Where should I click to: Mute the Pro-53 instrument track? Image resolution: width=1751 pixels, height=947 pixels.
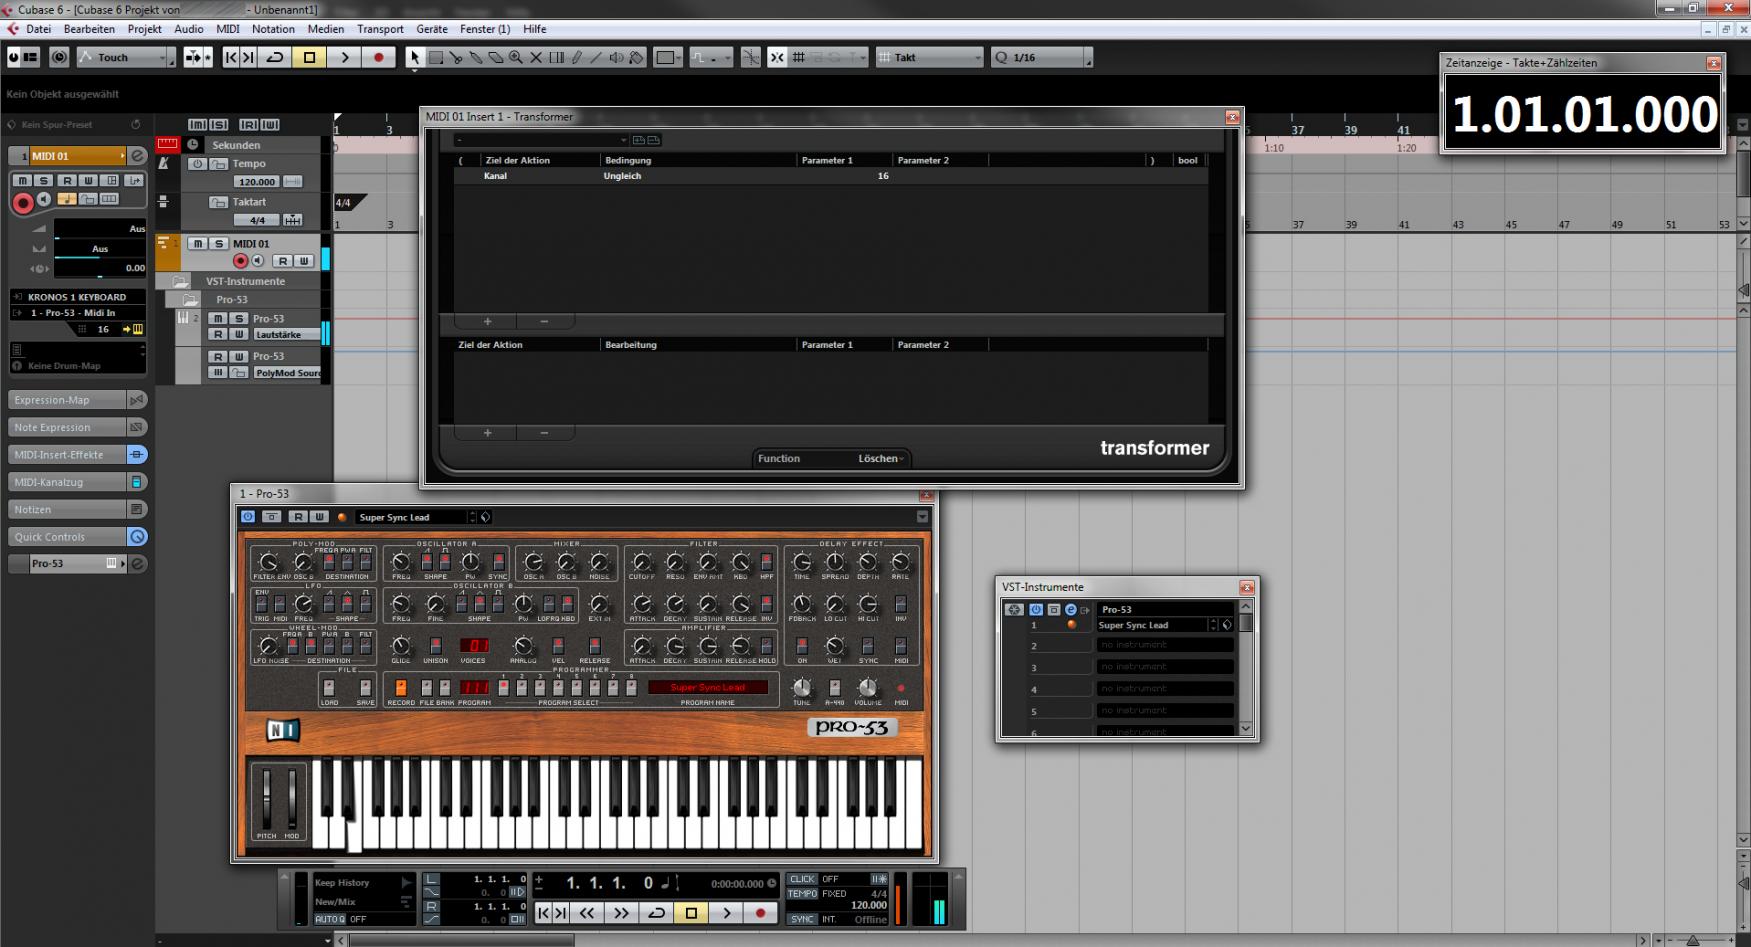[x=218, y=319]
